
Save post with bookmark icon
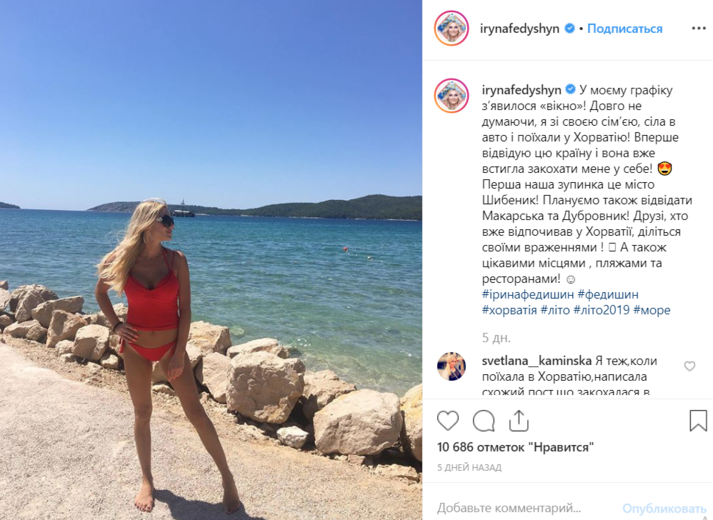pos(698,420)
